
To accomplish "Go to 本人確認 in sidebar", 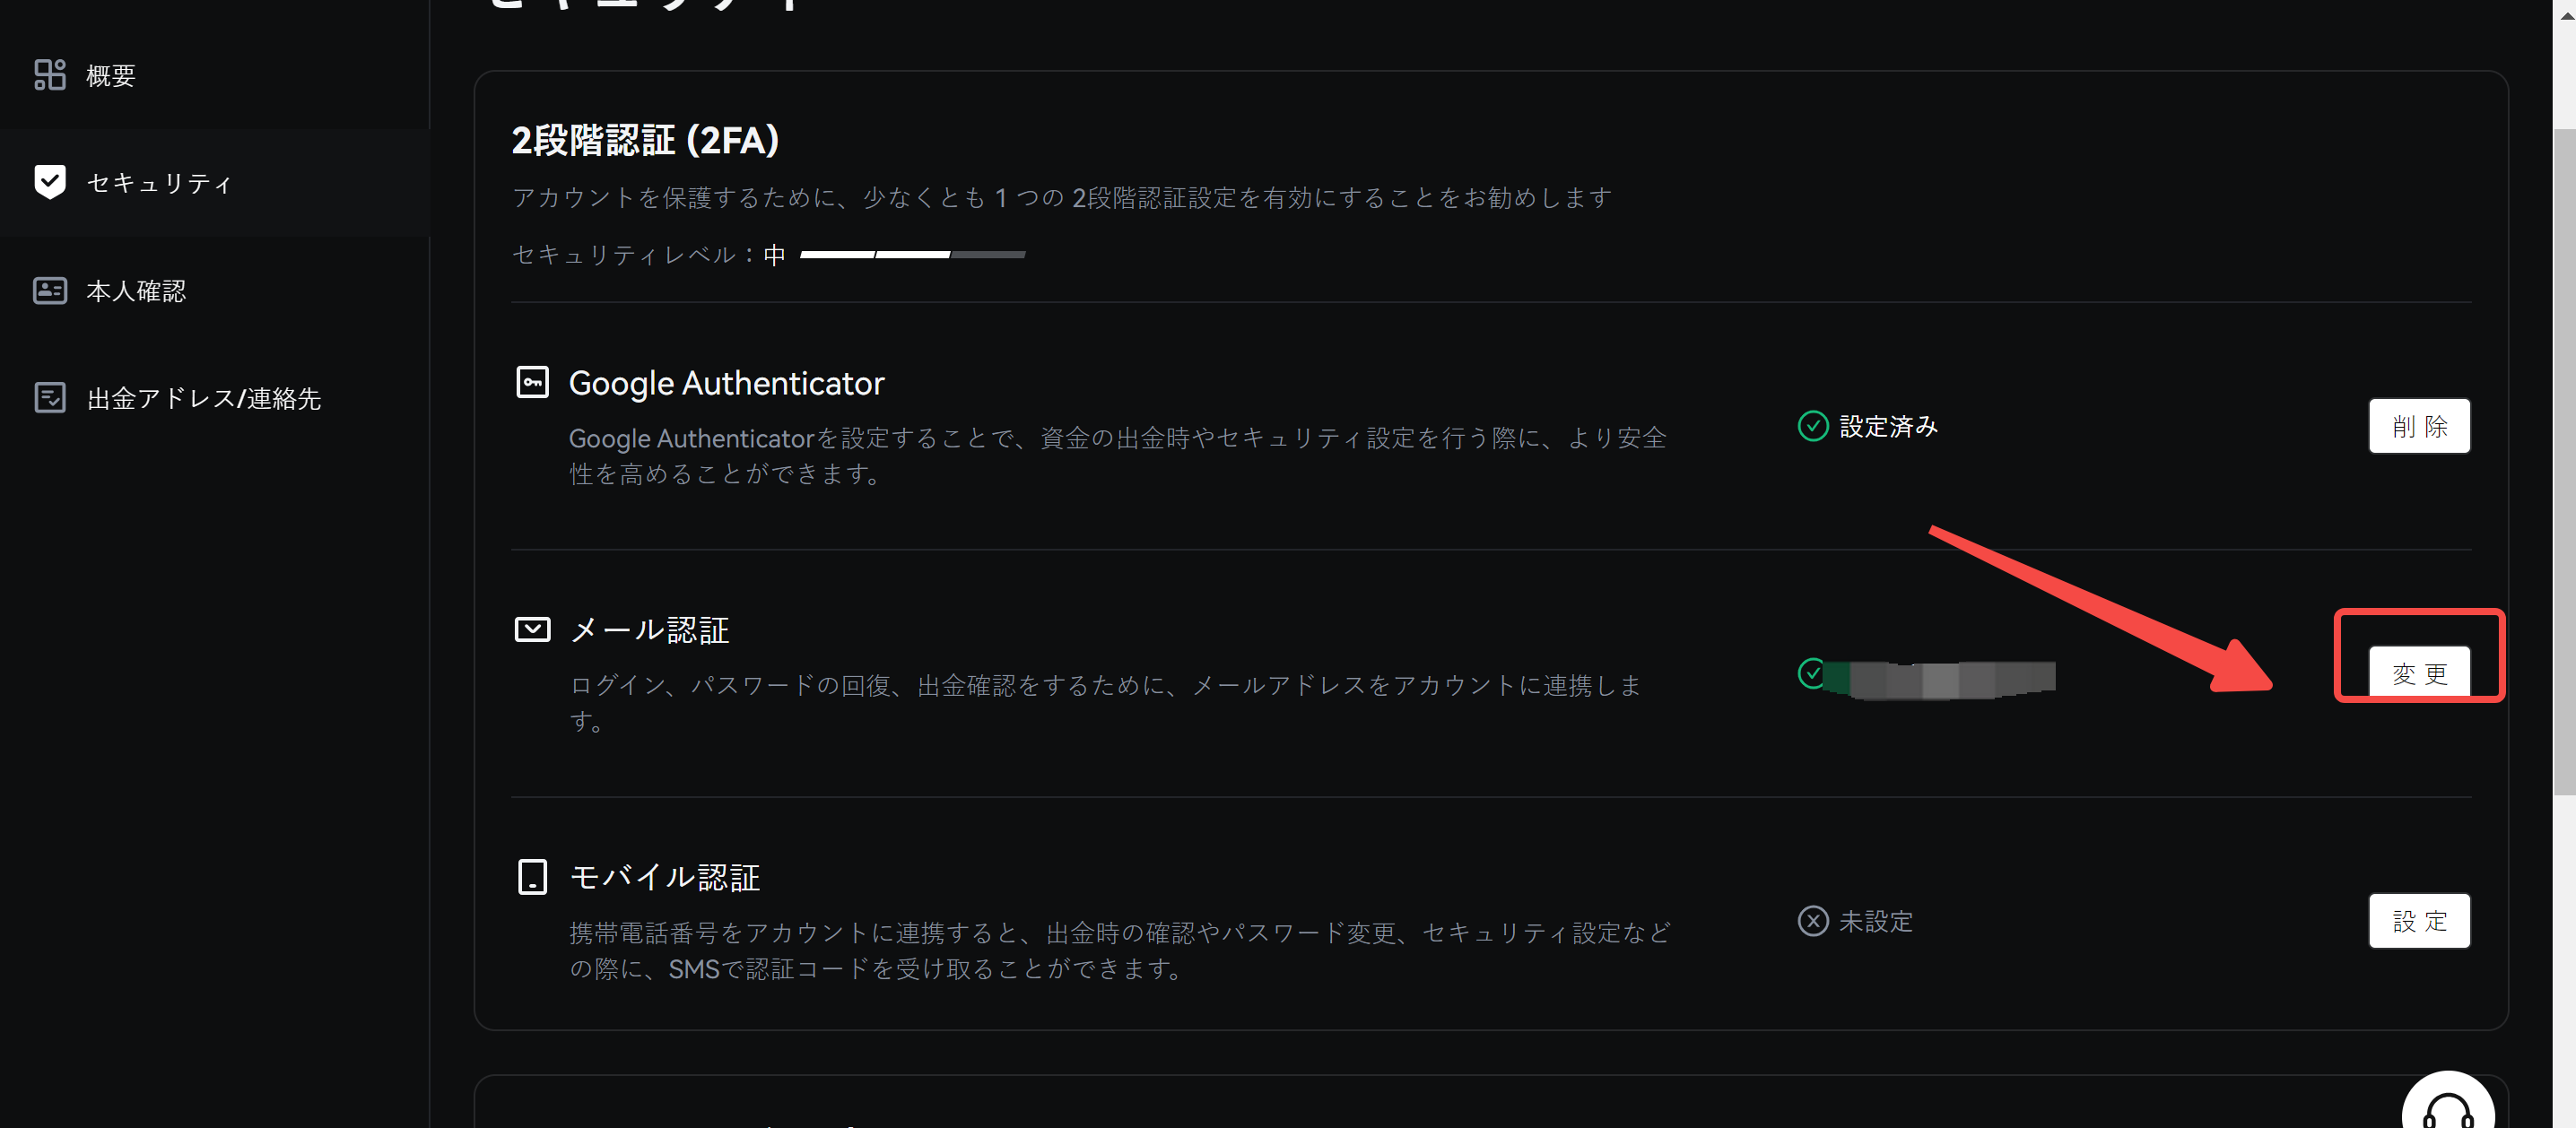I will pyautogui.click(x=136, y=291).
